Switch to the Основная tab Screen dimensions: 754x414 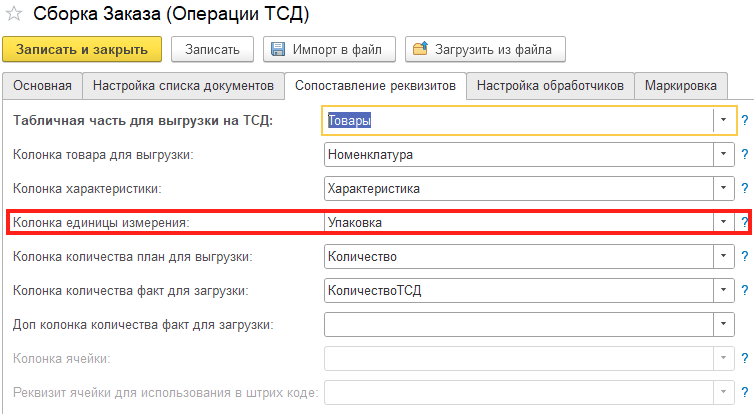pyautogui.click(x=42, y=86)
